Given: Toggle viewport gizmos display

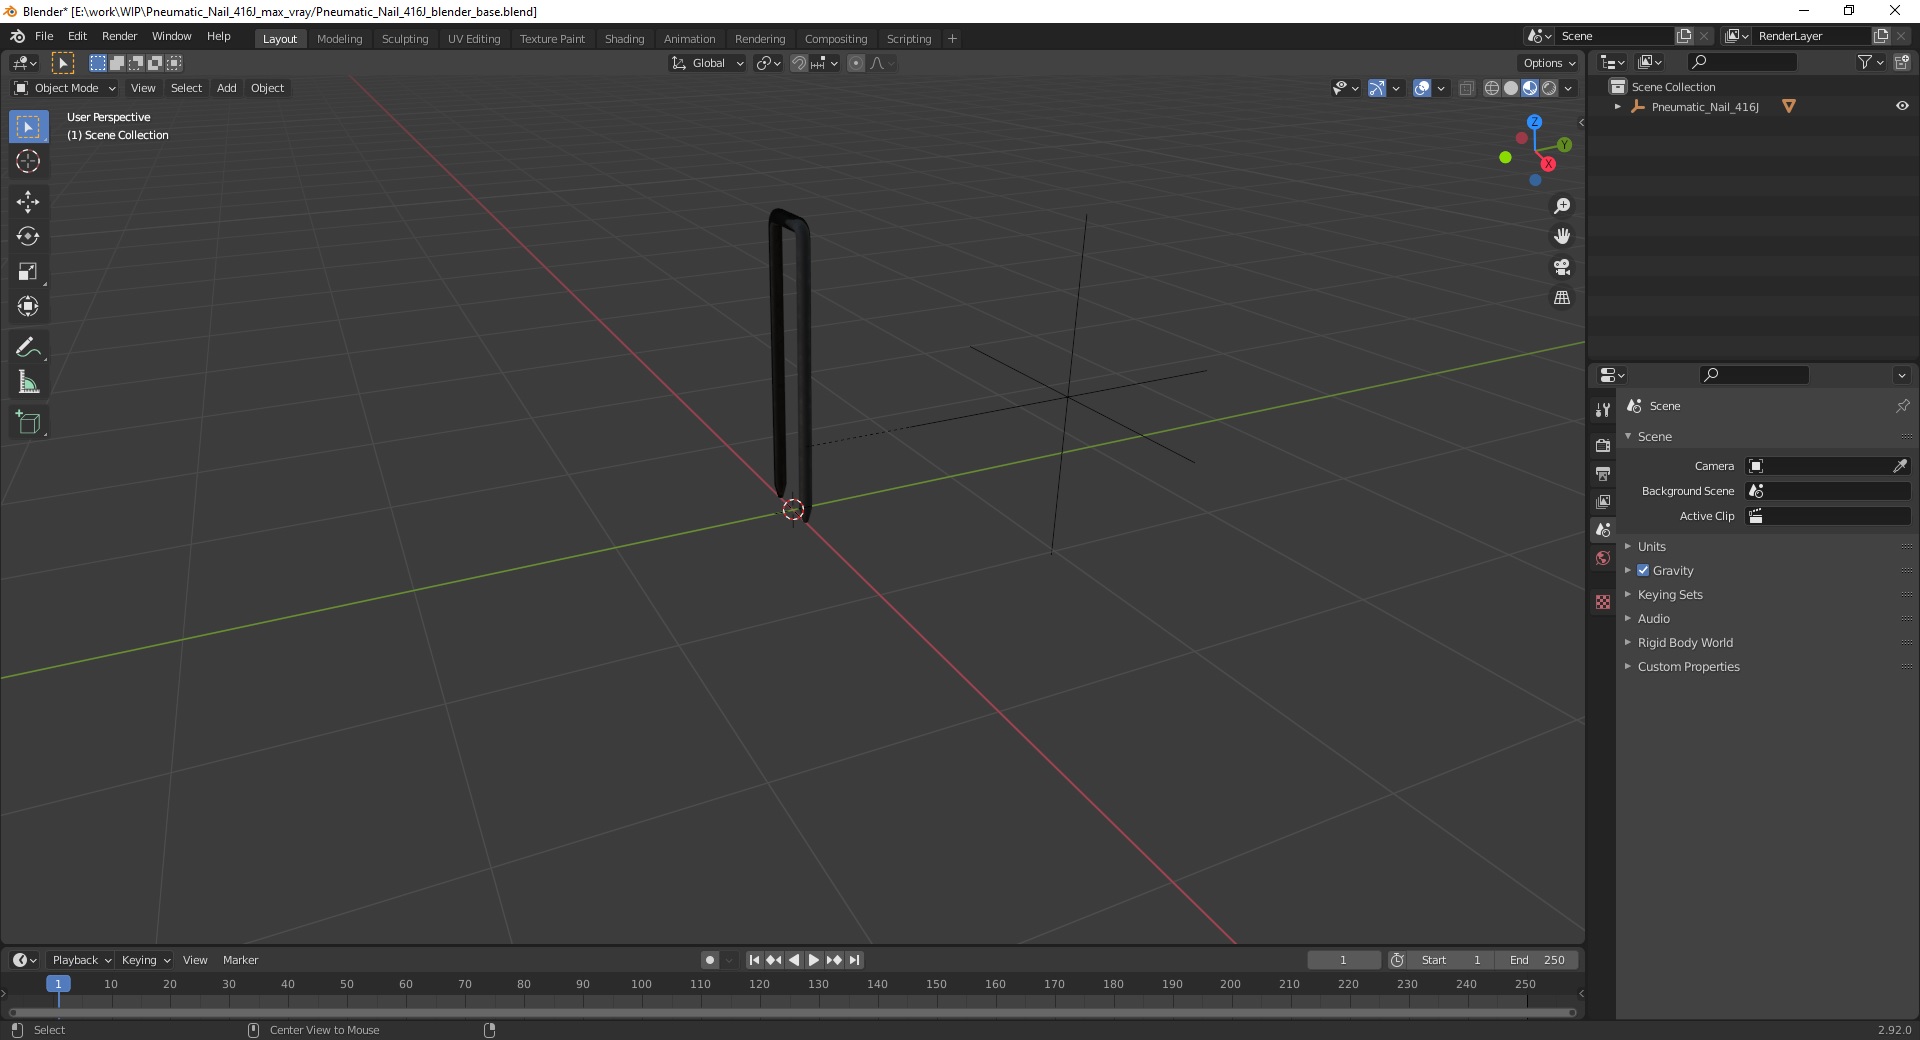Looking at the screenshot, I should (x=1377, y=88).
